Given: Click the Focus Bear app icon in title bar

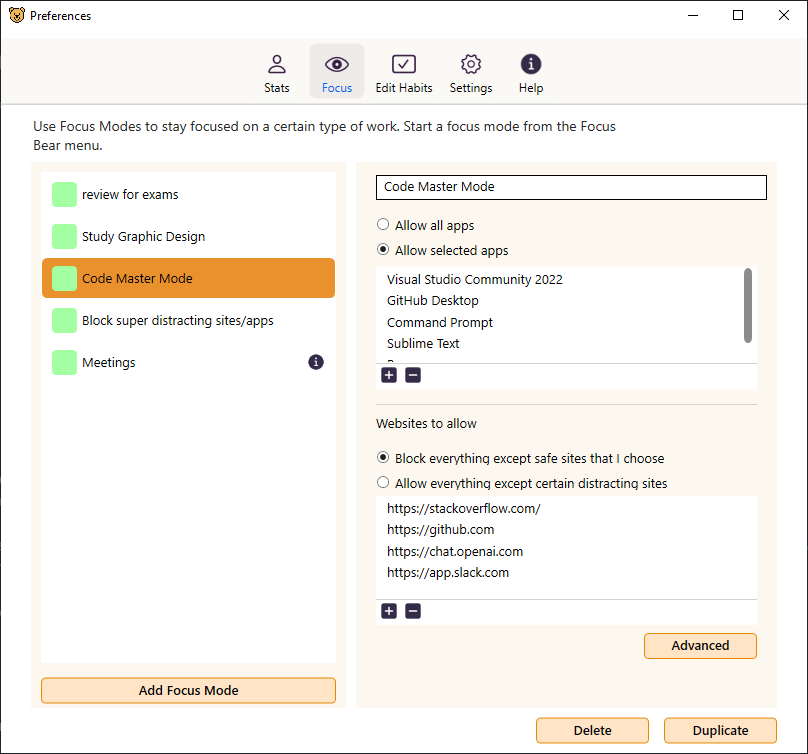Looking at the screenshot, I should [x=16, y=15].
